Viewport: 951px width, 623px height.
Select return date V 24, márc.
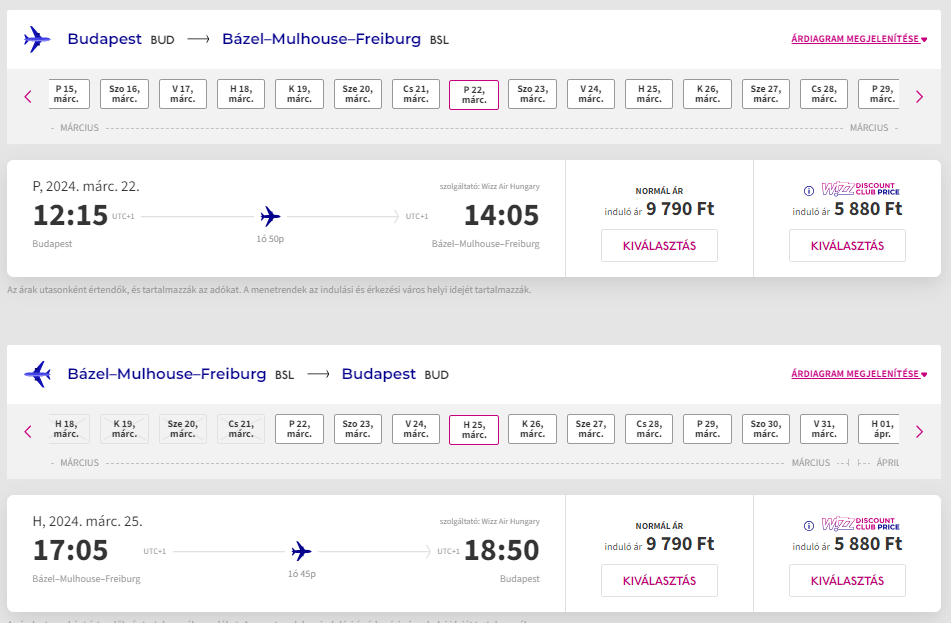[416, 429]
